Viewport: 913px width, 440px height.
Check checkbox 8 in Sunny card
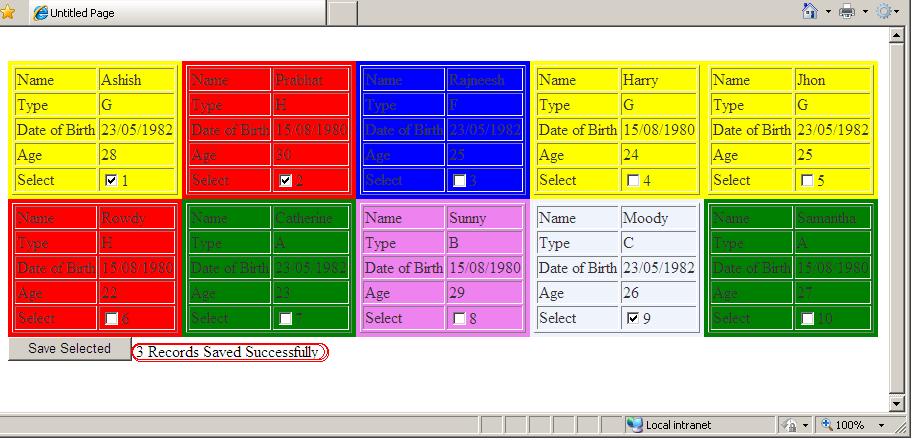click(459, 318)
